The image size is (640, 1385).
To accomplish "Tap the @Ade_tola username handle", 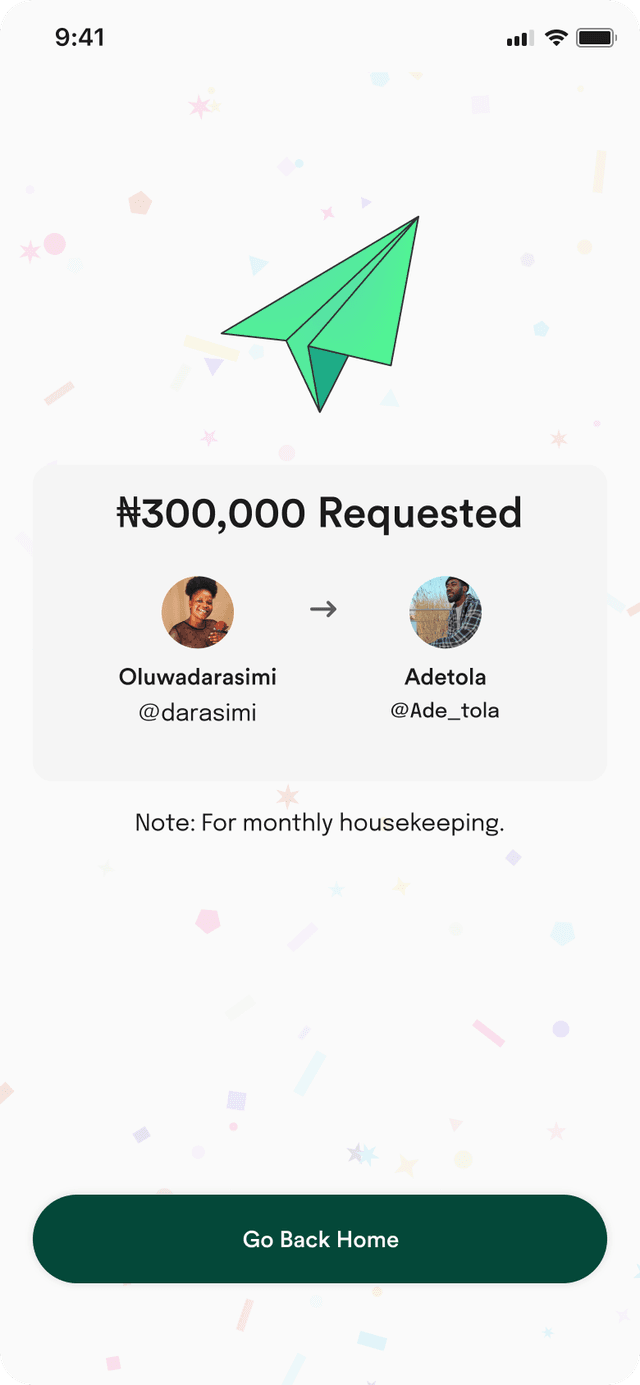I will coord(445,711).
